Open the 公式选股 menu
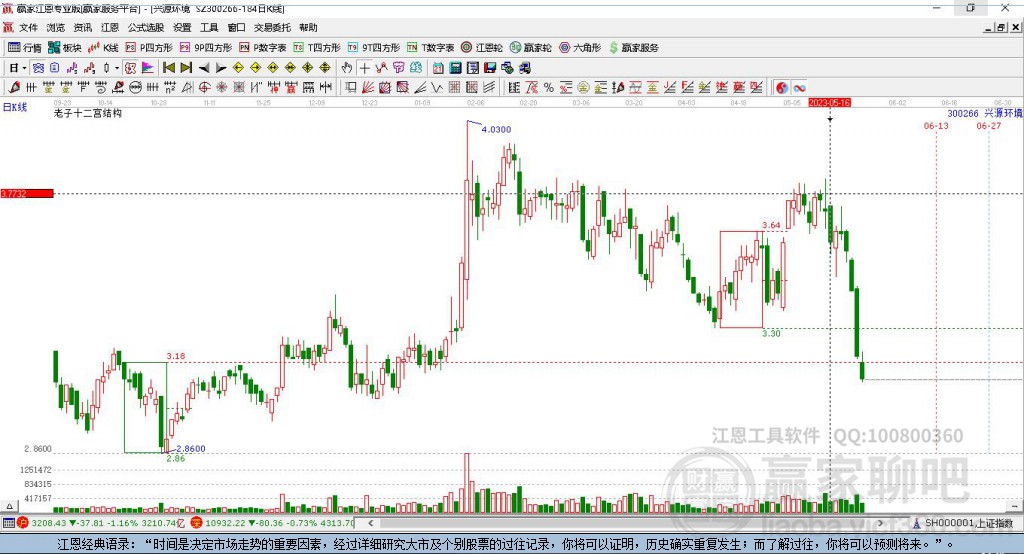Image resolution: width=1024 pixels, height=554 pixels. (146, 27)
